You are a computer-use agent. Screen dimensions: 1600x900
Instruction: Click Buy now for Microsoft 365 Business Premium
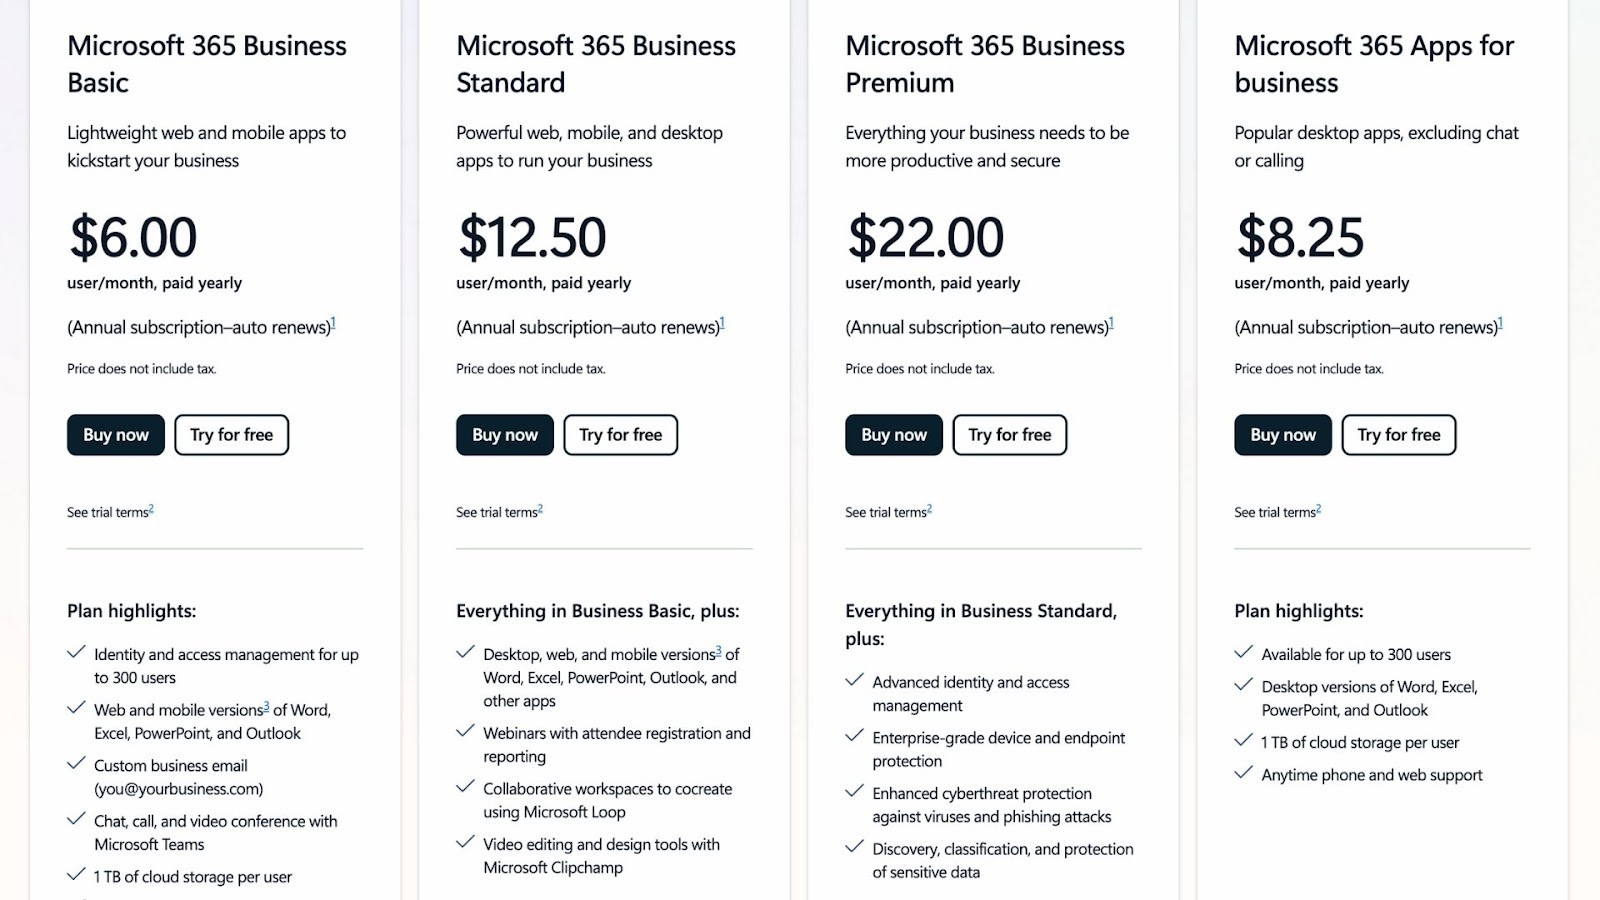[x=893, y=434]
